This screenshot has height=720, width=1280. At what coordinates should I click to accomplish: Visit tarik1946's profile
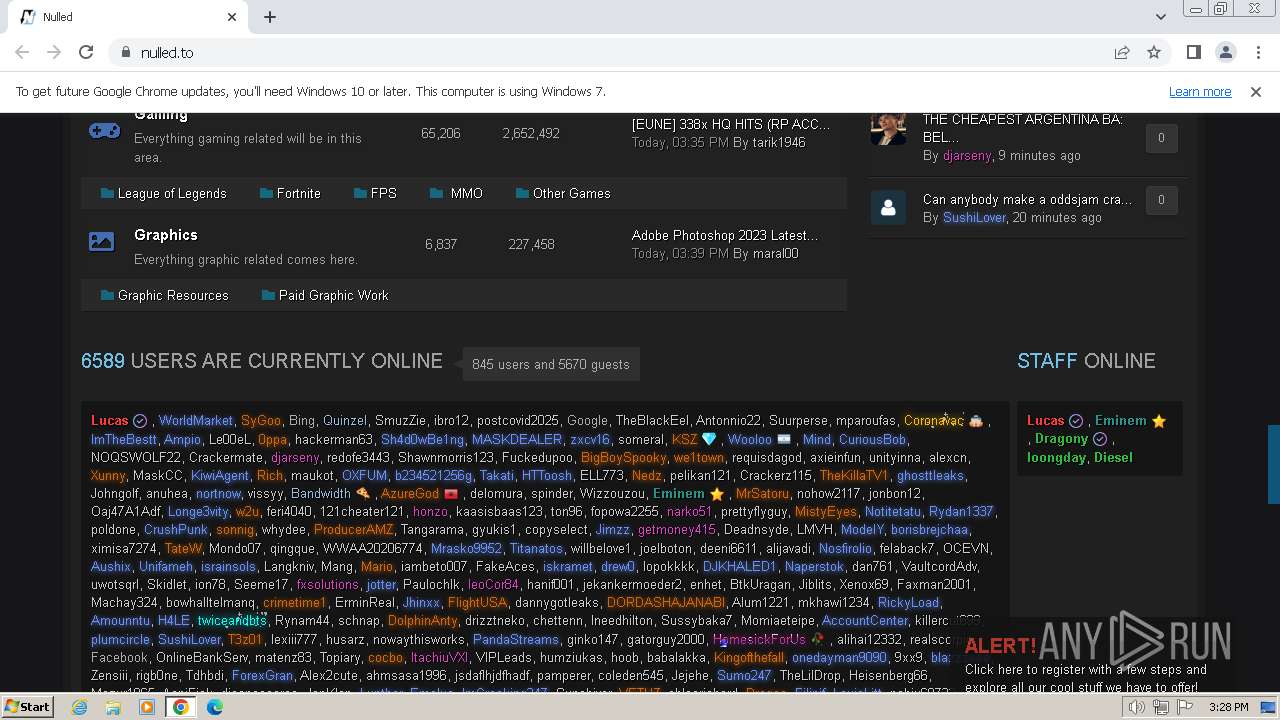pos(778,142)
